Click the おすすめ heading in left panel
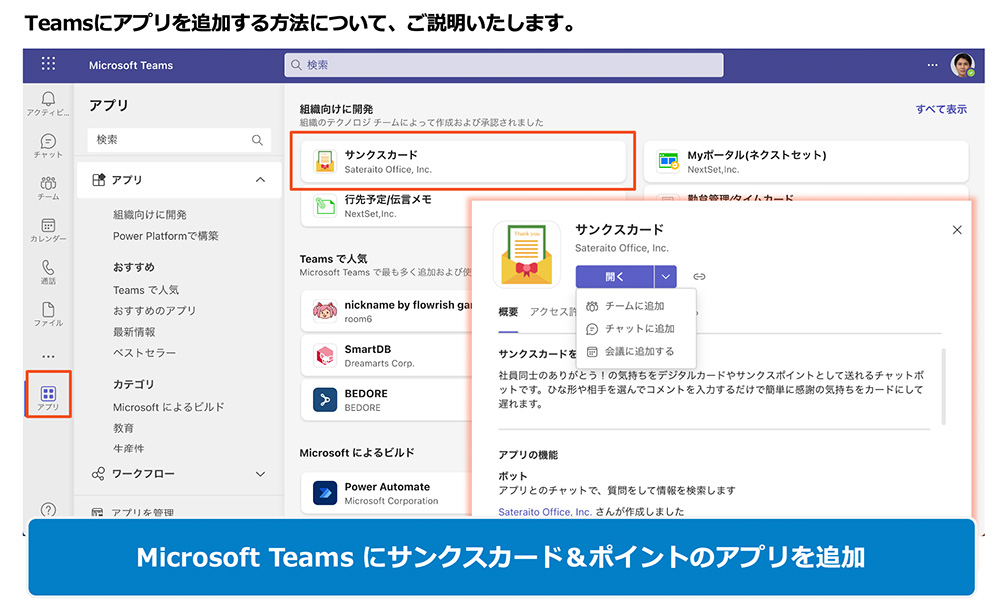This screenshot has height=605, width=1000. coord(134,267)
